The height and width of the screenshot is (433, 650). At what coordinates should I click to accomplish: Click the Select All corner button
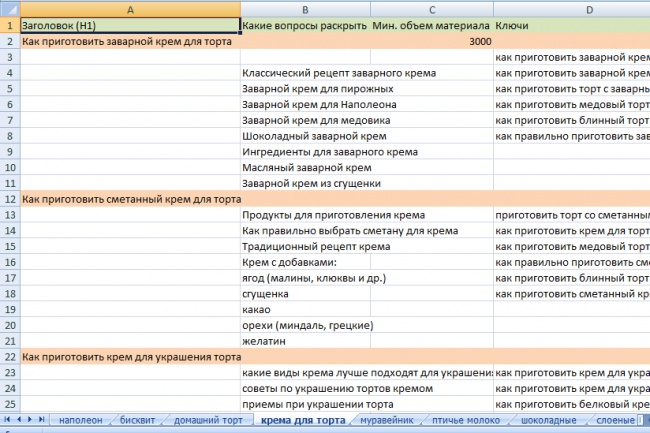click(10, 9)
